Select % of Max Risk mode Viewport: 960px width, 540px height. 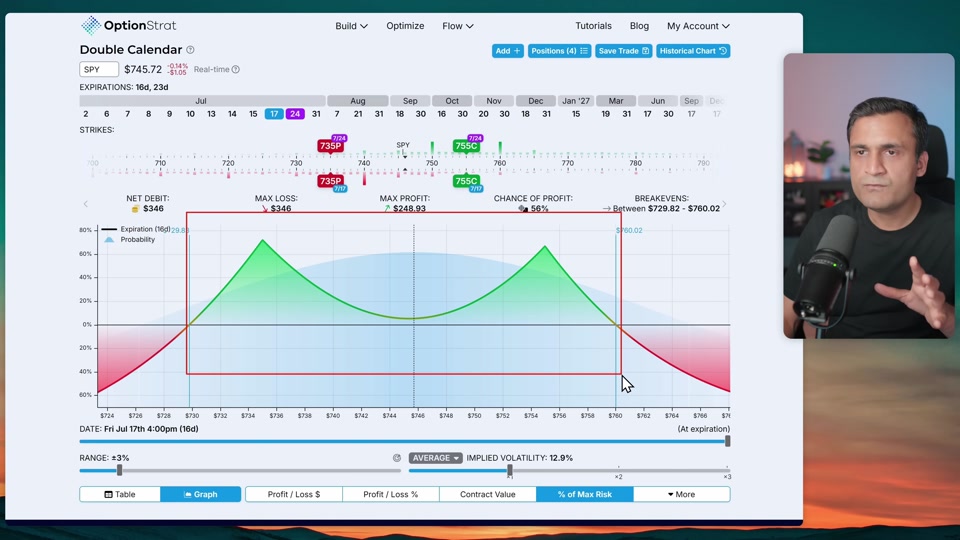click(x=585, y=494)
